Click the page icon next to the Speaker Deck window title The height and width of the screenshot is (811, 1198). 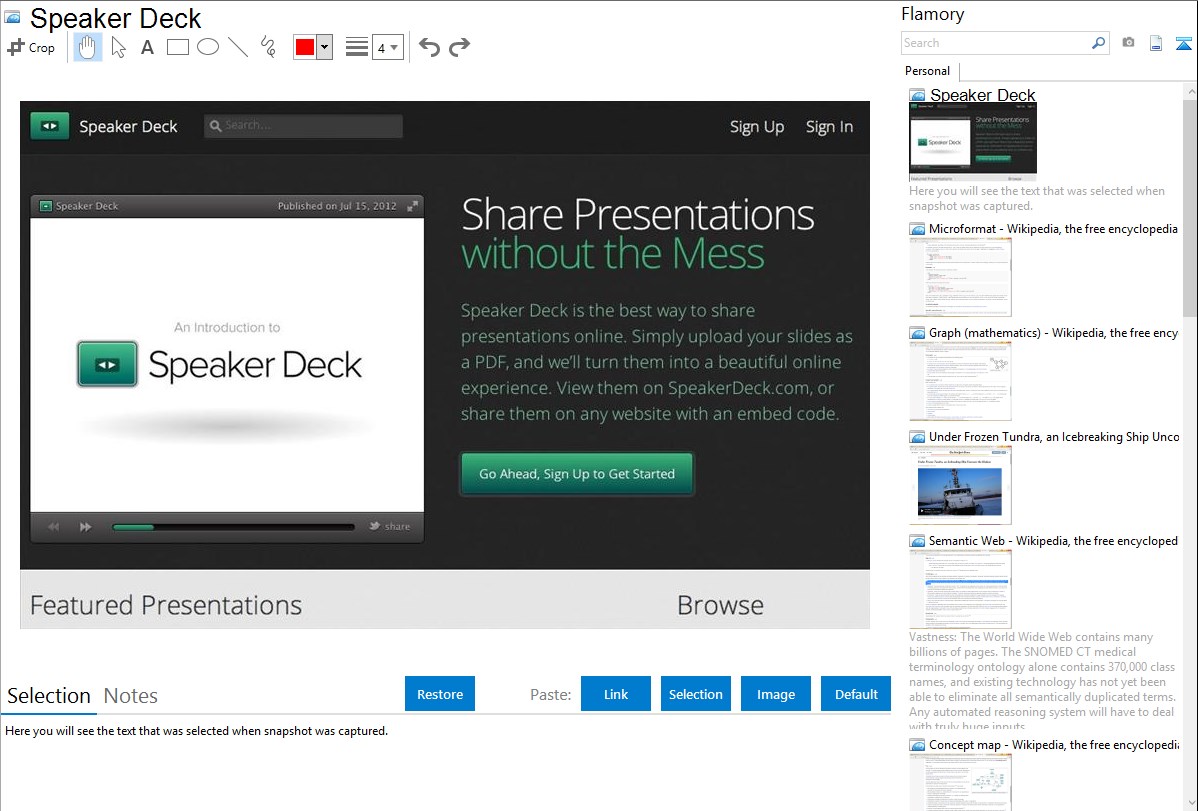click(x=12, y=17)
